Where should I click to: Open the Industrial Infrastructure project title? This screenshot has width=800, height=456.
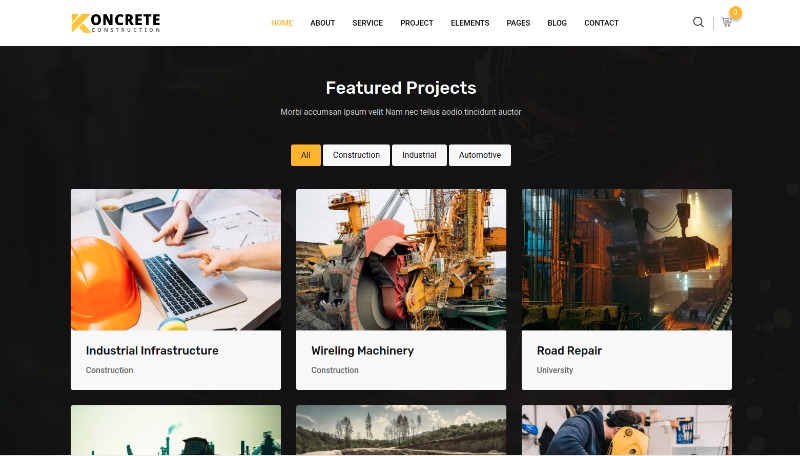152,350
